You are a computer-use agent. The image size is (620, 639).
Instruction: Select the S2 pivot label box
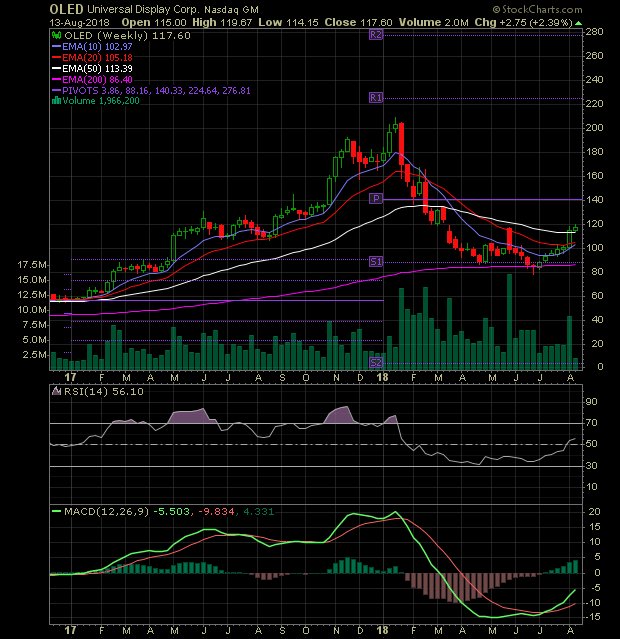pyautogui.click(x=376, y=362)
